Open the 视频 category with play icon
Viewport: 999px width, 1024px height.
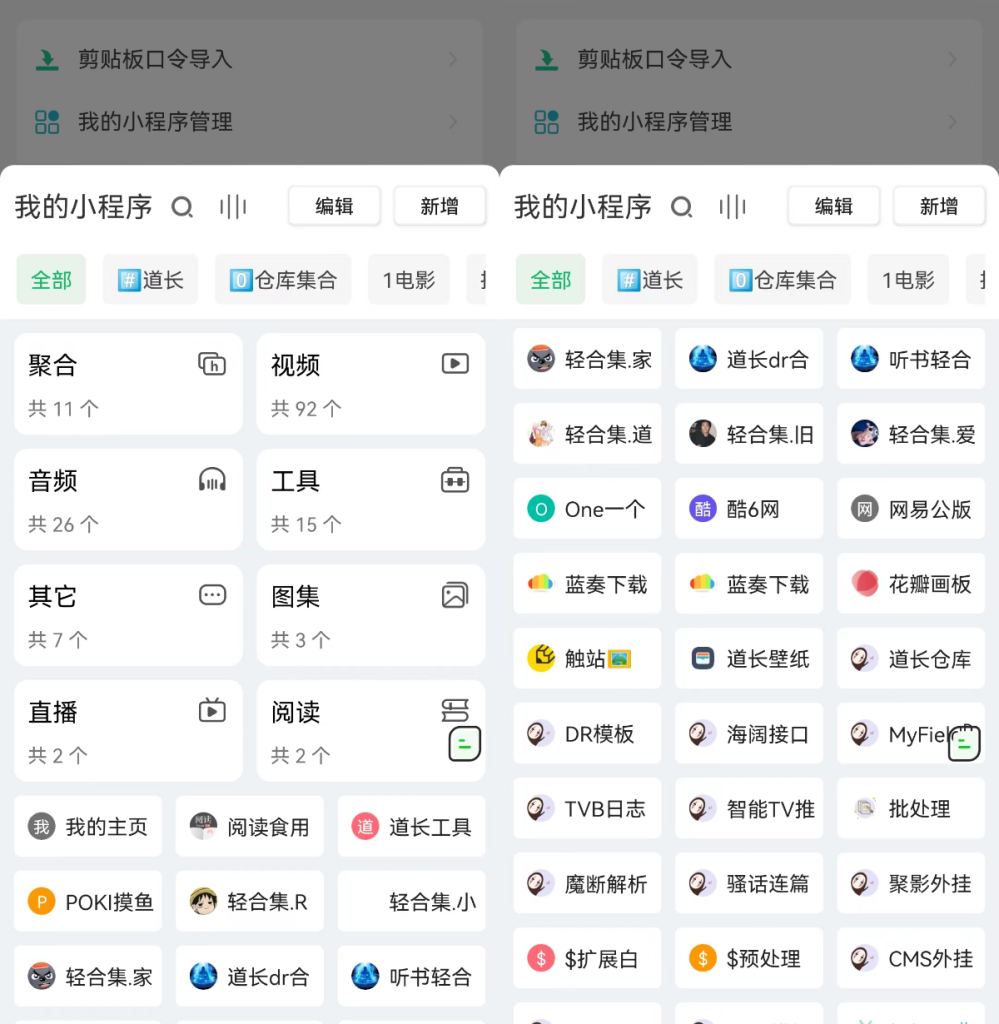click(455, 364)
